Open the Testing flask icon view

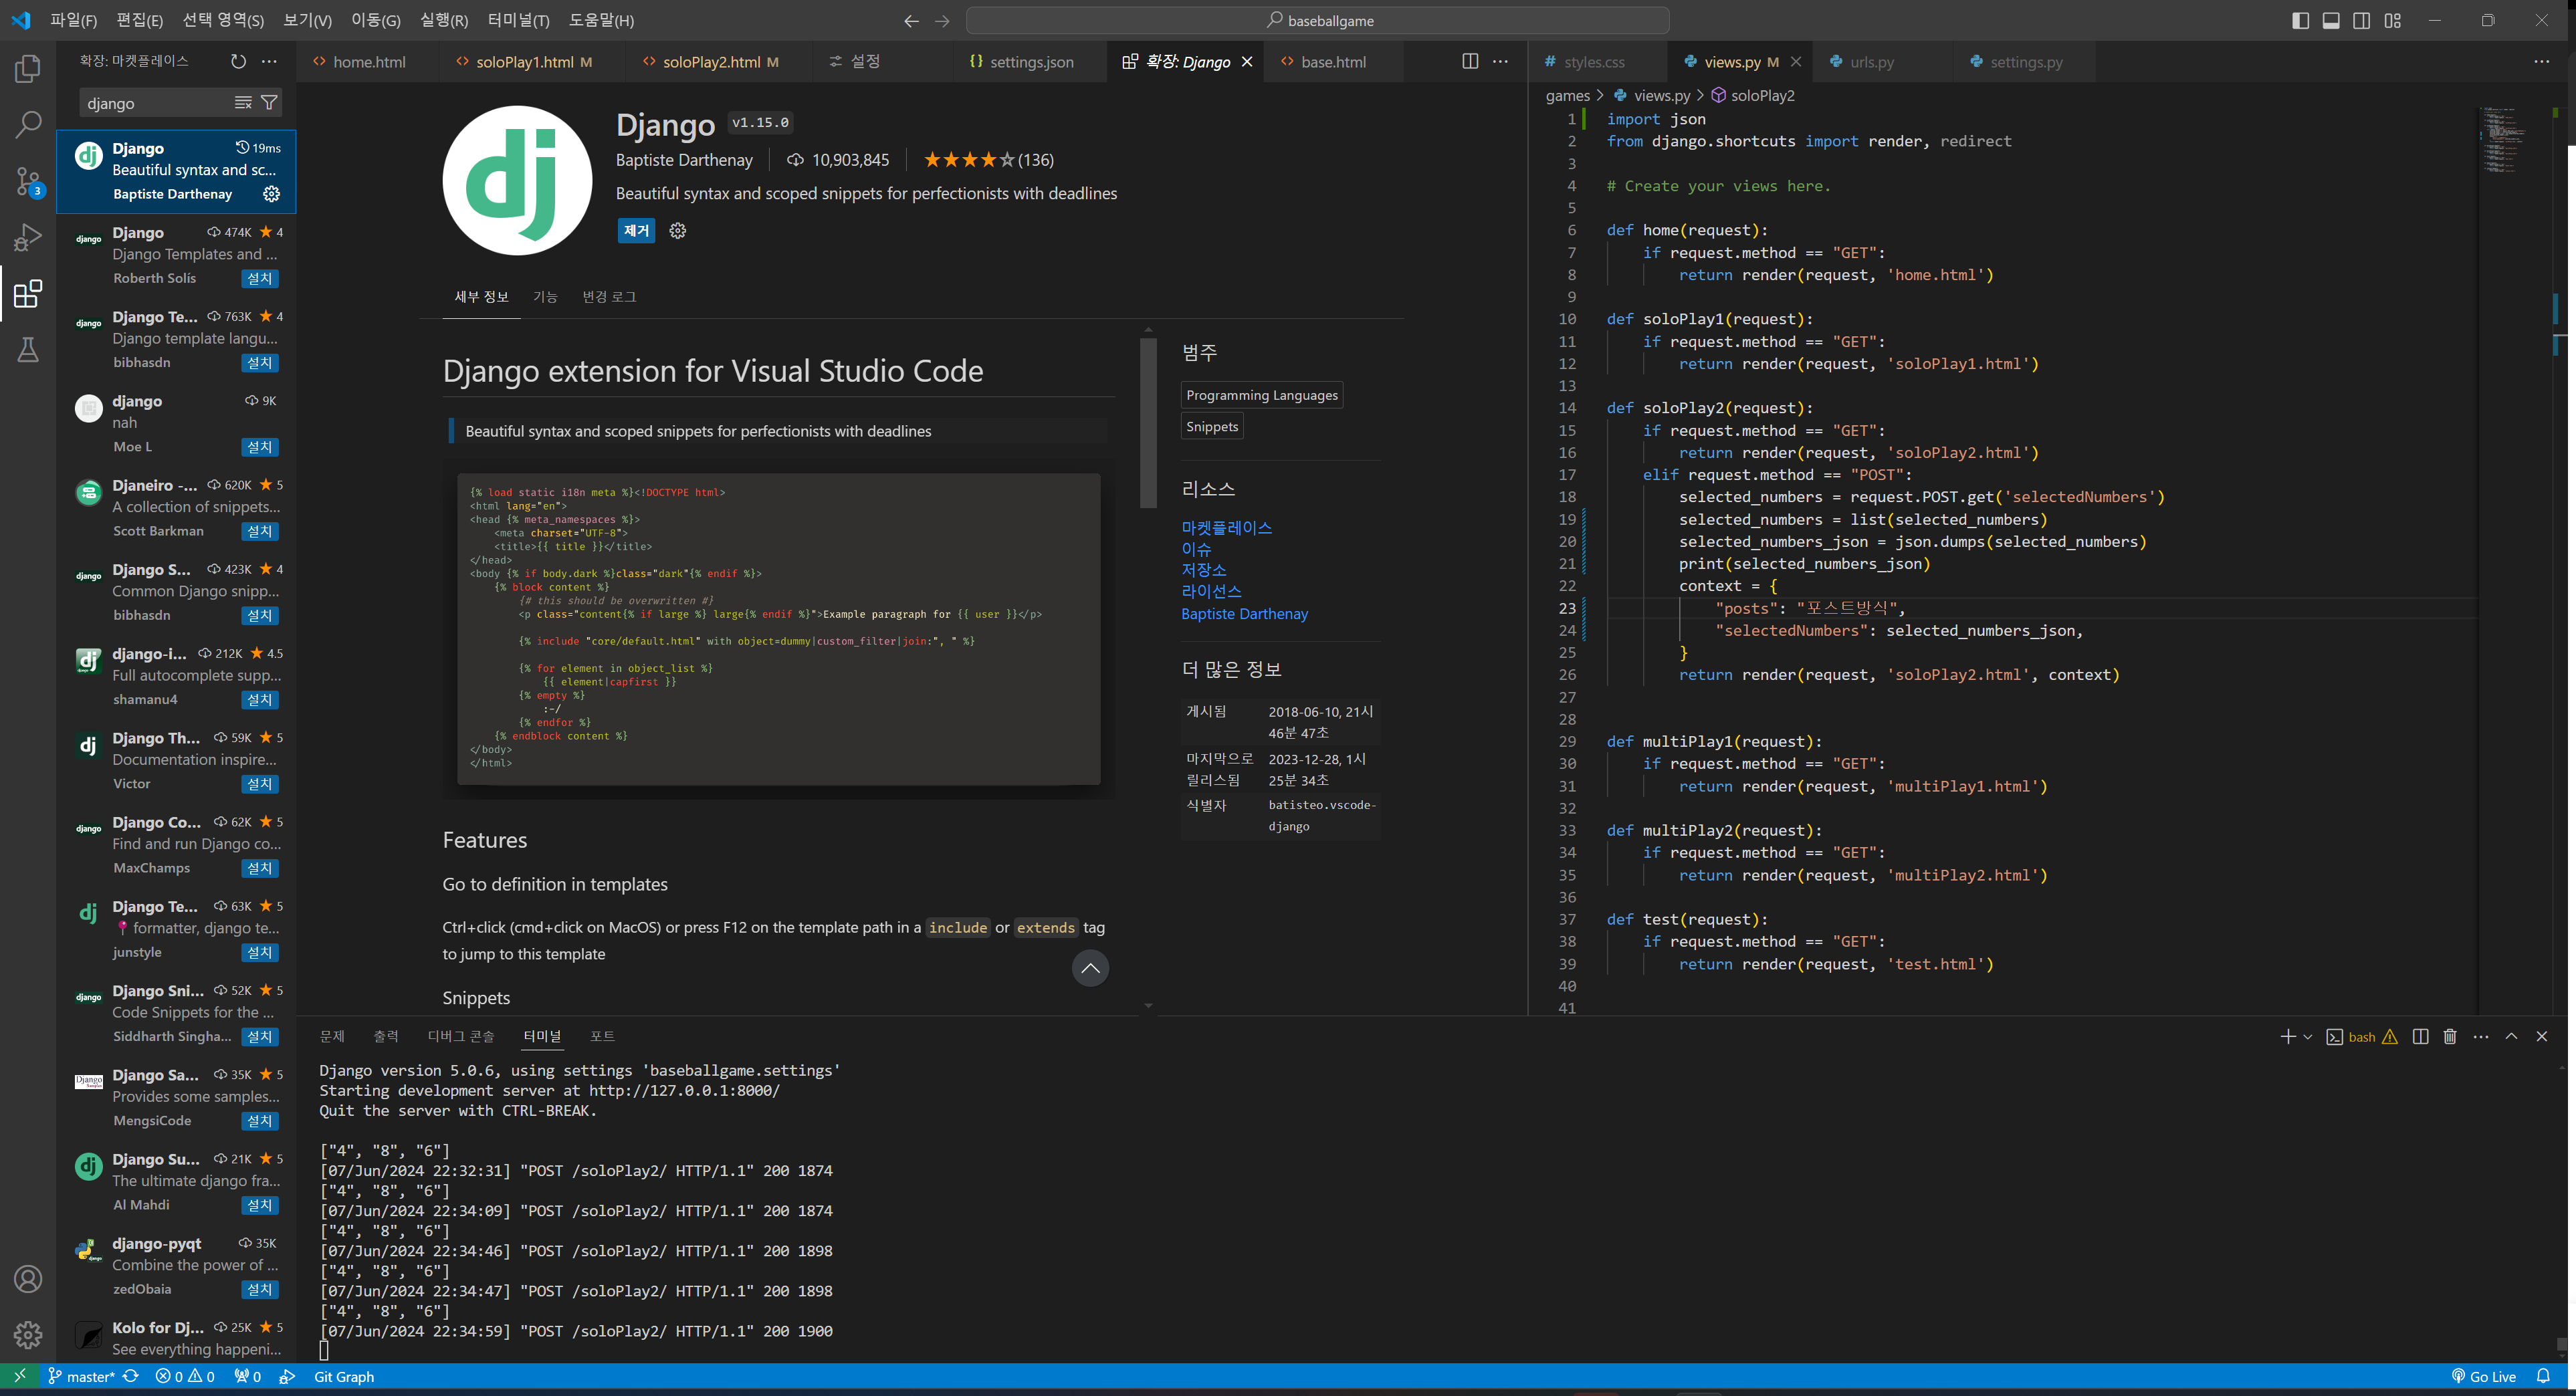coord(28,350)
